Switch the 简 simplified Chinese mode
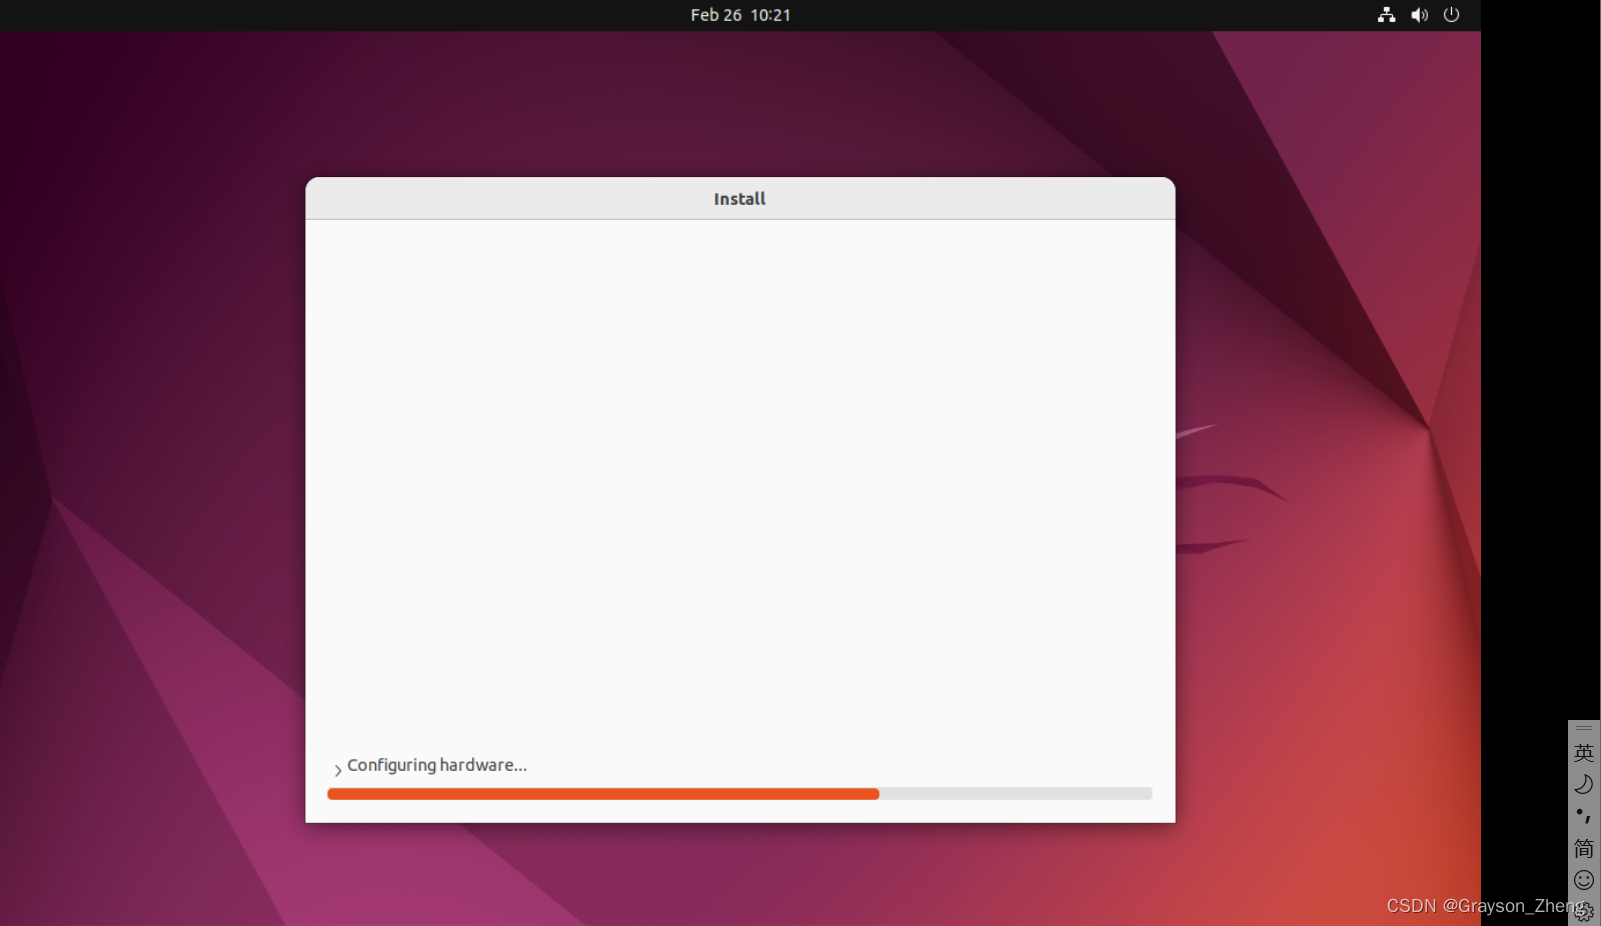Image resolution: width=1601 pixels, height=926 pixels. 1584,848
